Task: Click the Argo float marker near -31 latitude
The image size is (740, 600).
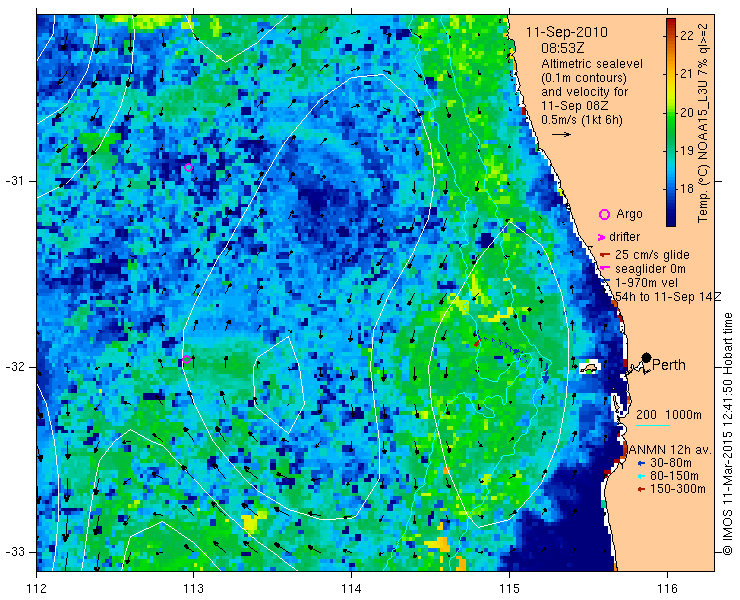Action: (x=188, y=168)
